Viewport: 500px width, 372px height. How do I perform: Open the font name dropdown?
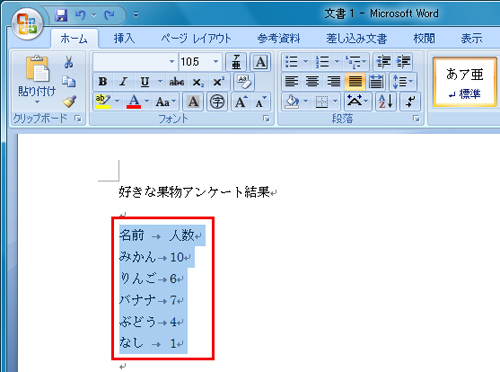(x=172, y=62)
